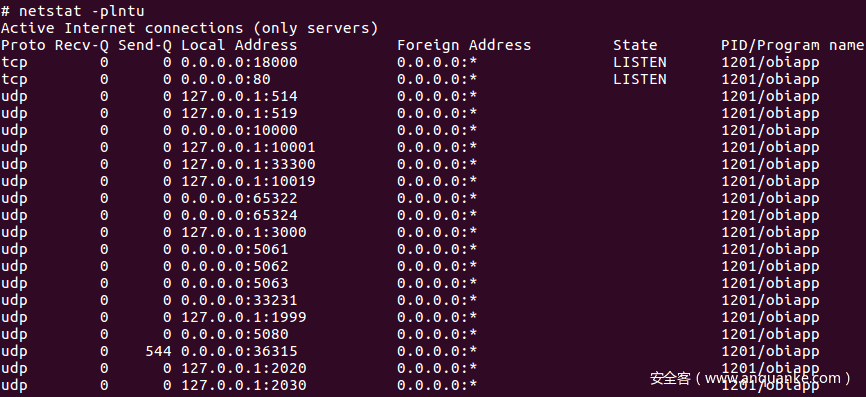Click the 'State' column header
The height and width of the screenshot is (397, 866).
[635, 45]
